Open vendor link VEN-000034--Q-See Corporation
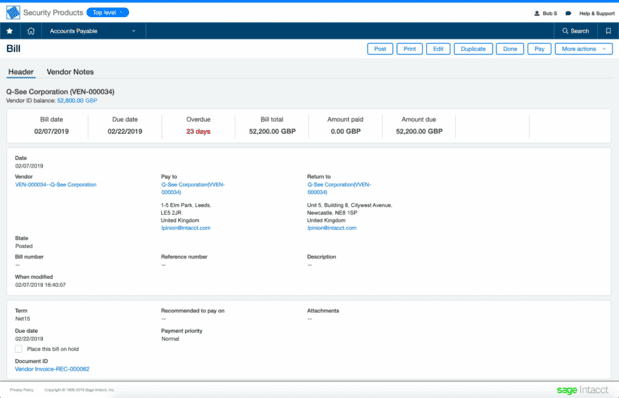 tap(56, 184)
